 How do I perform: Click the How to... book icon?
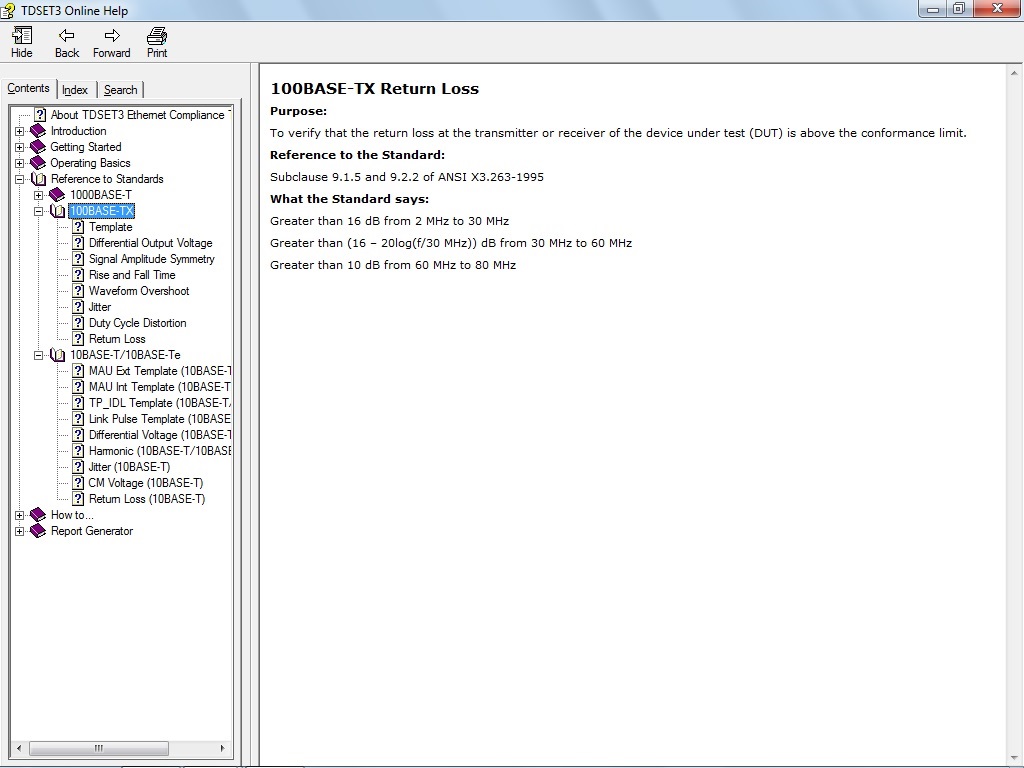(38, 515)
